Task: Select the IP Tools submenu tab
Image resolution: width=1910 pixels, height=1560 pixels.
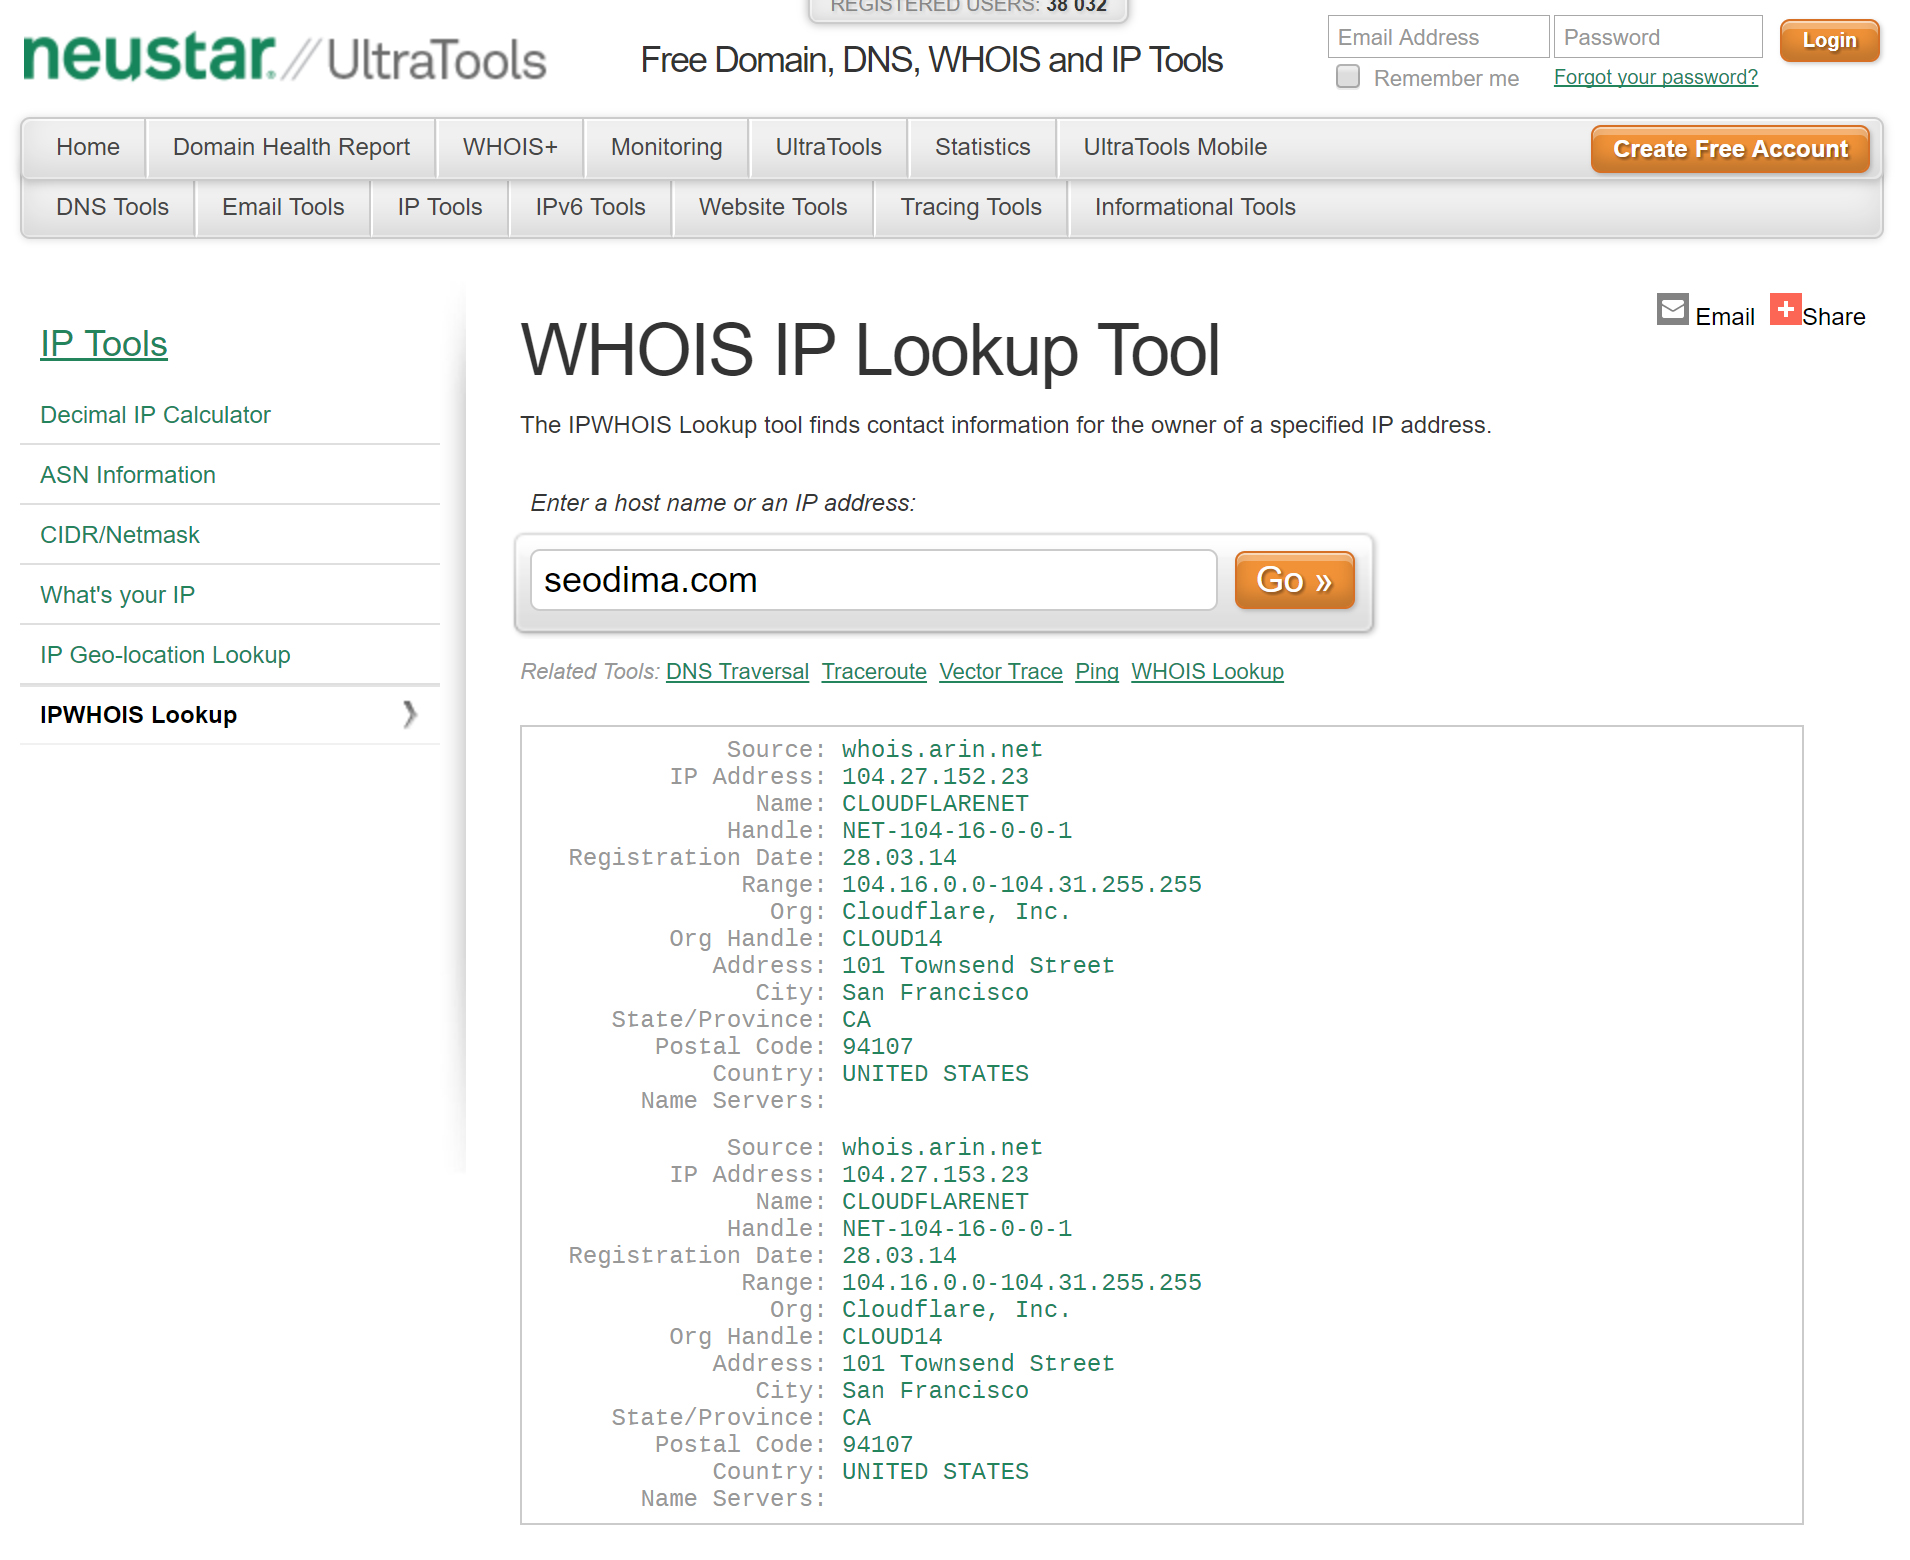Action: 440,207
